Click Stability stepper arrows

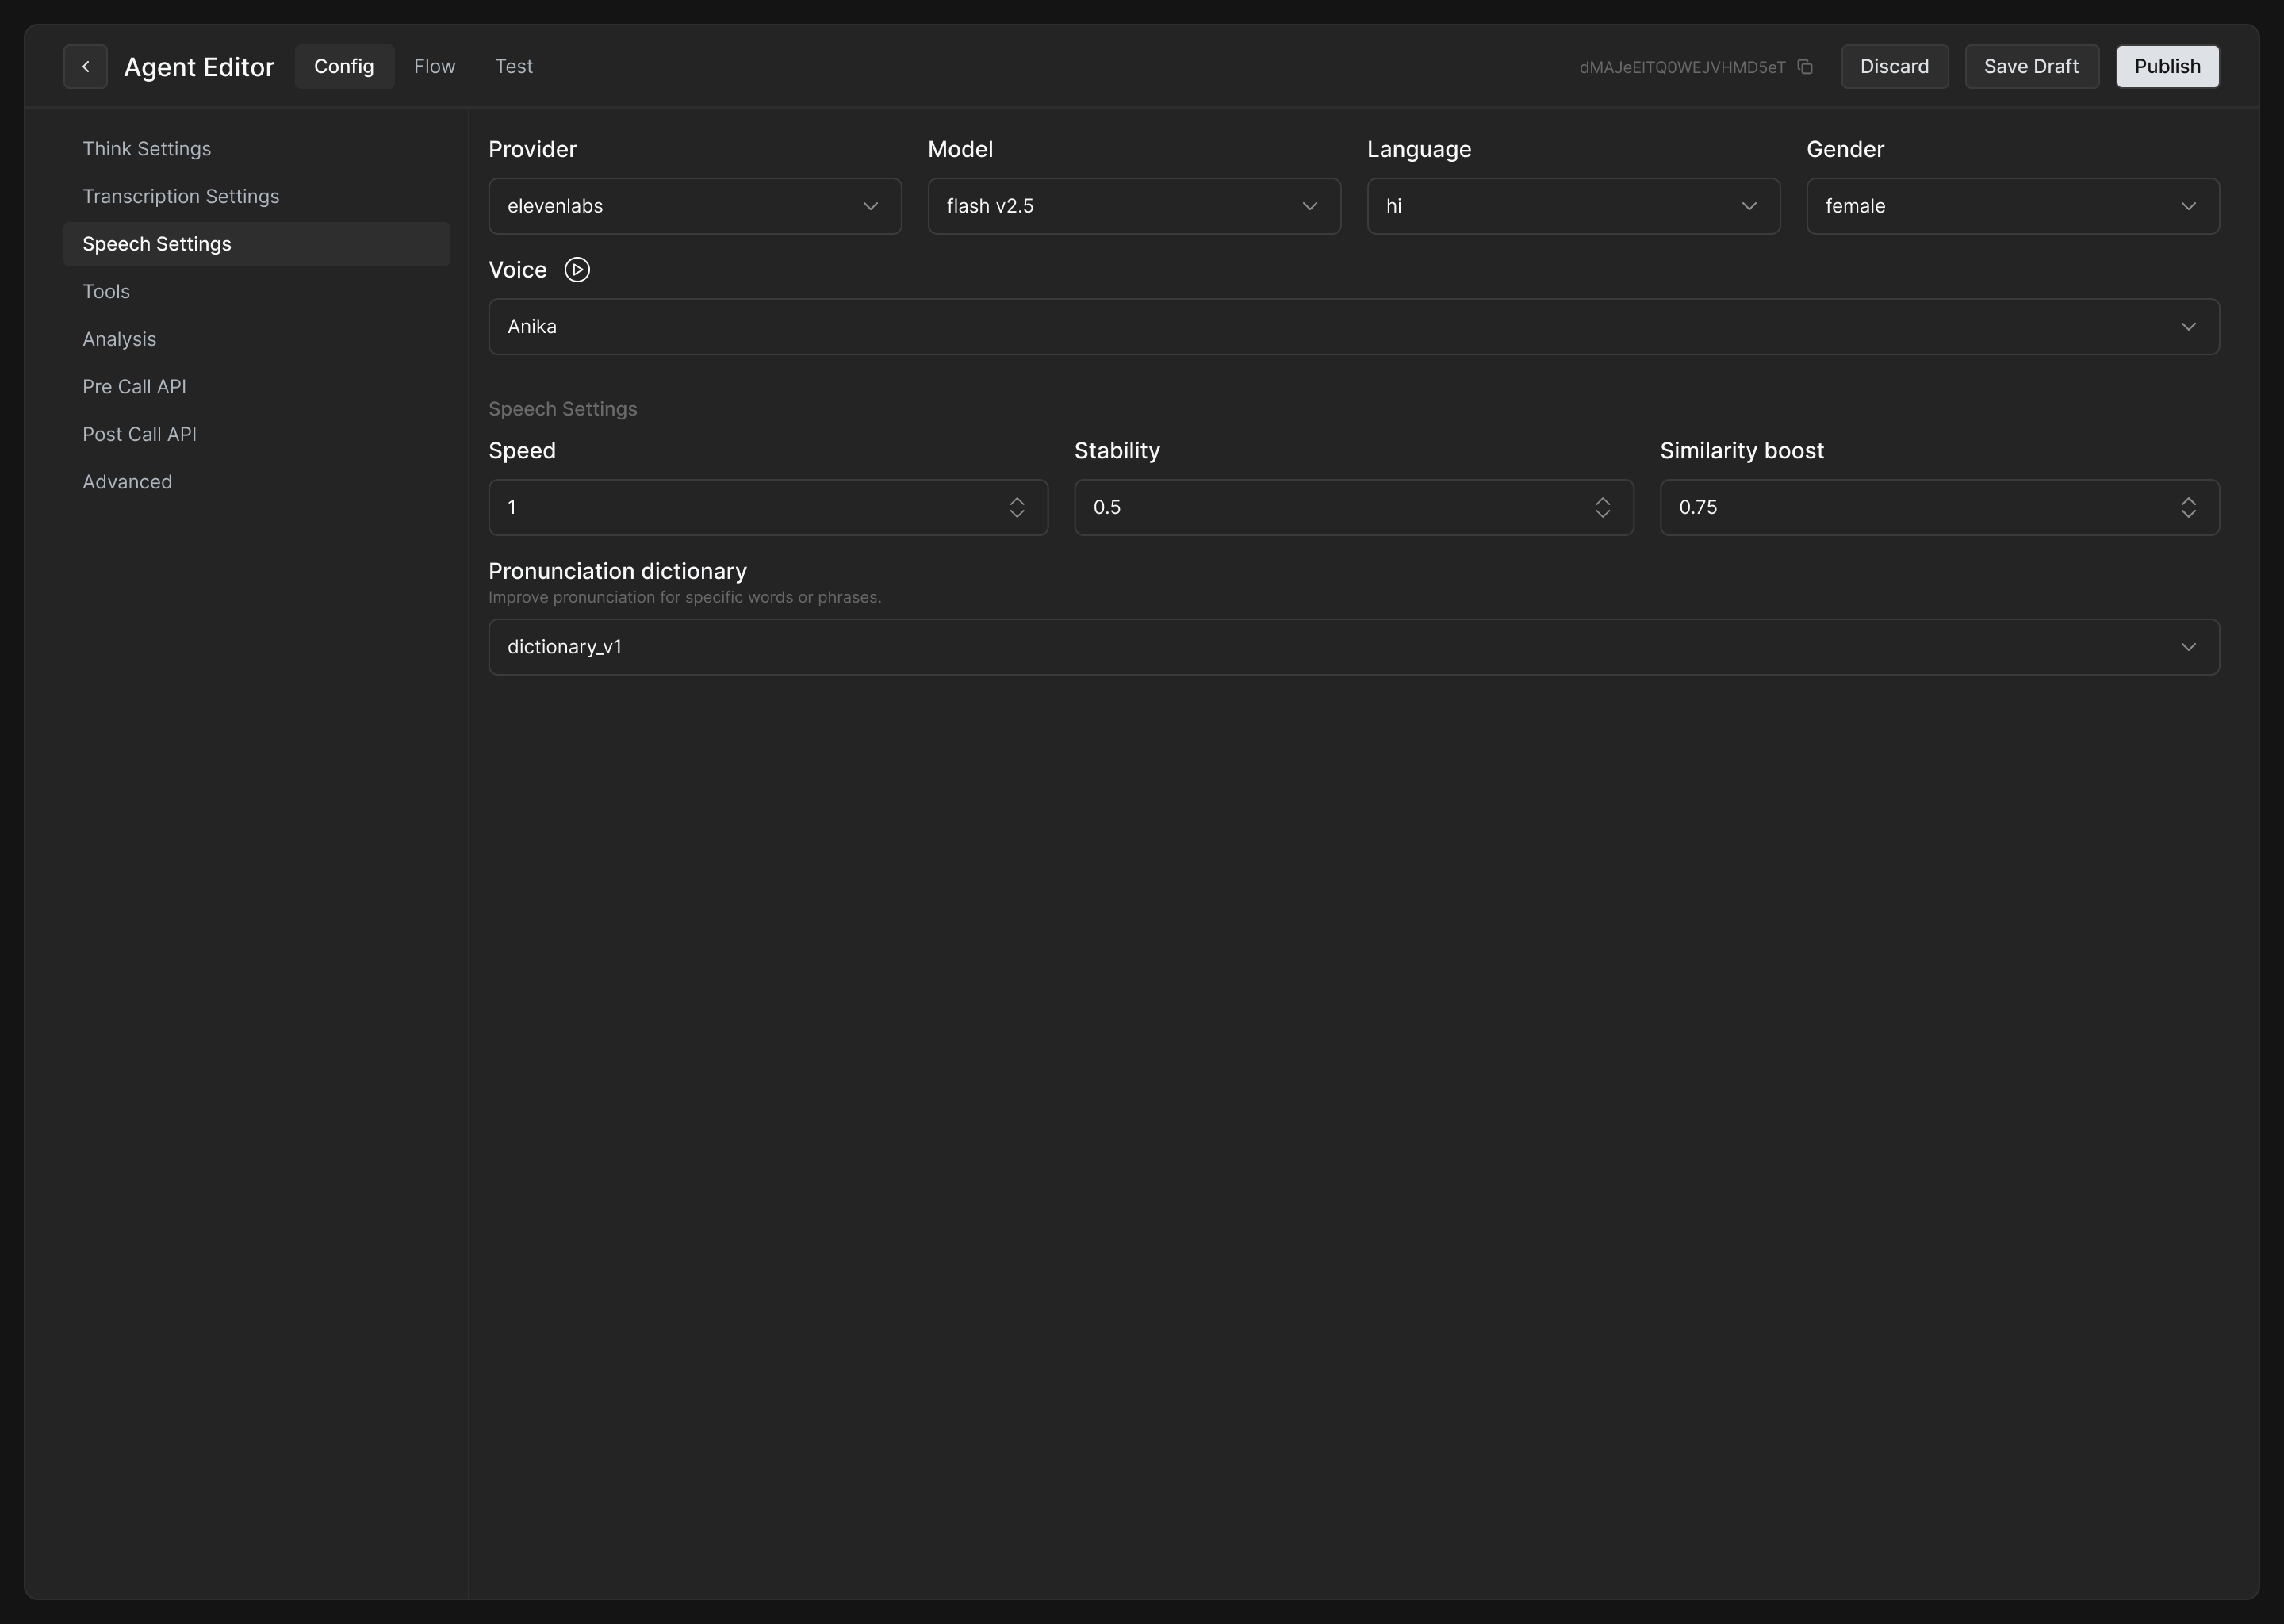pos(1602,508)
